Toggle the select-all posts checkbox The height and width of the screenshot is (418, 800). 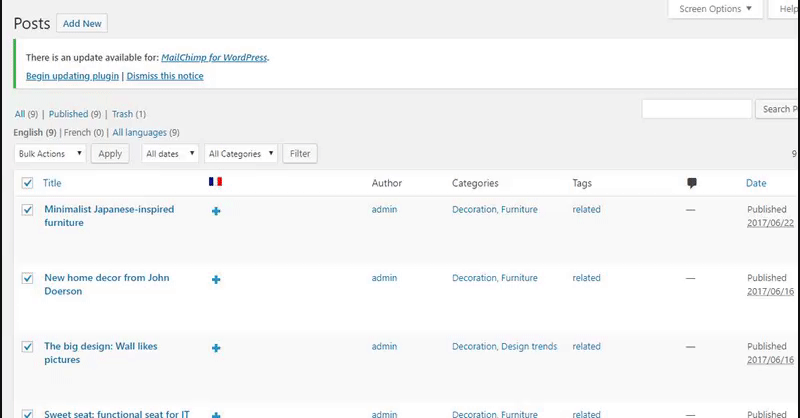click(28, 183)
